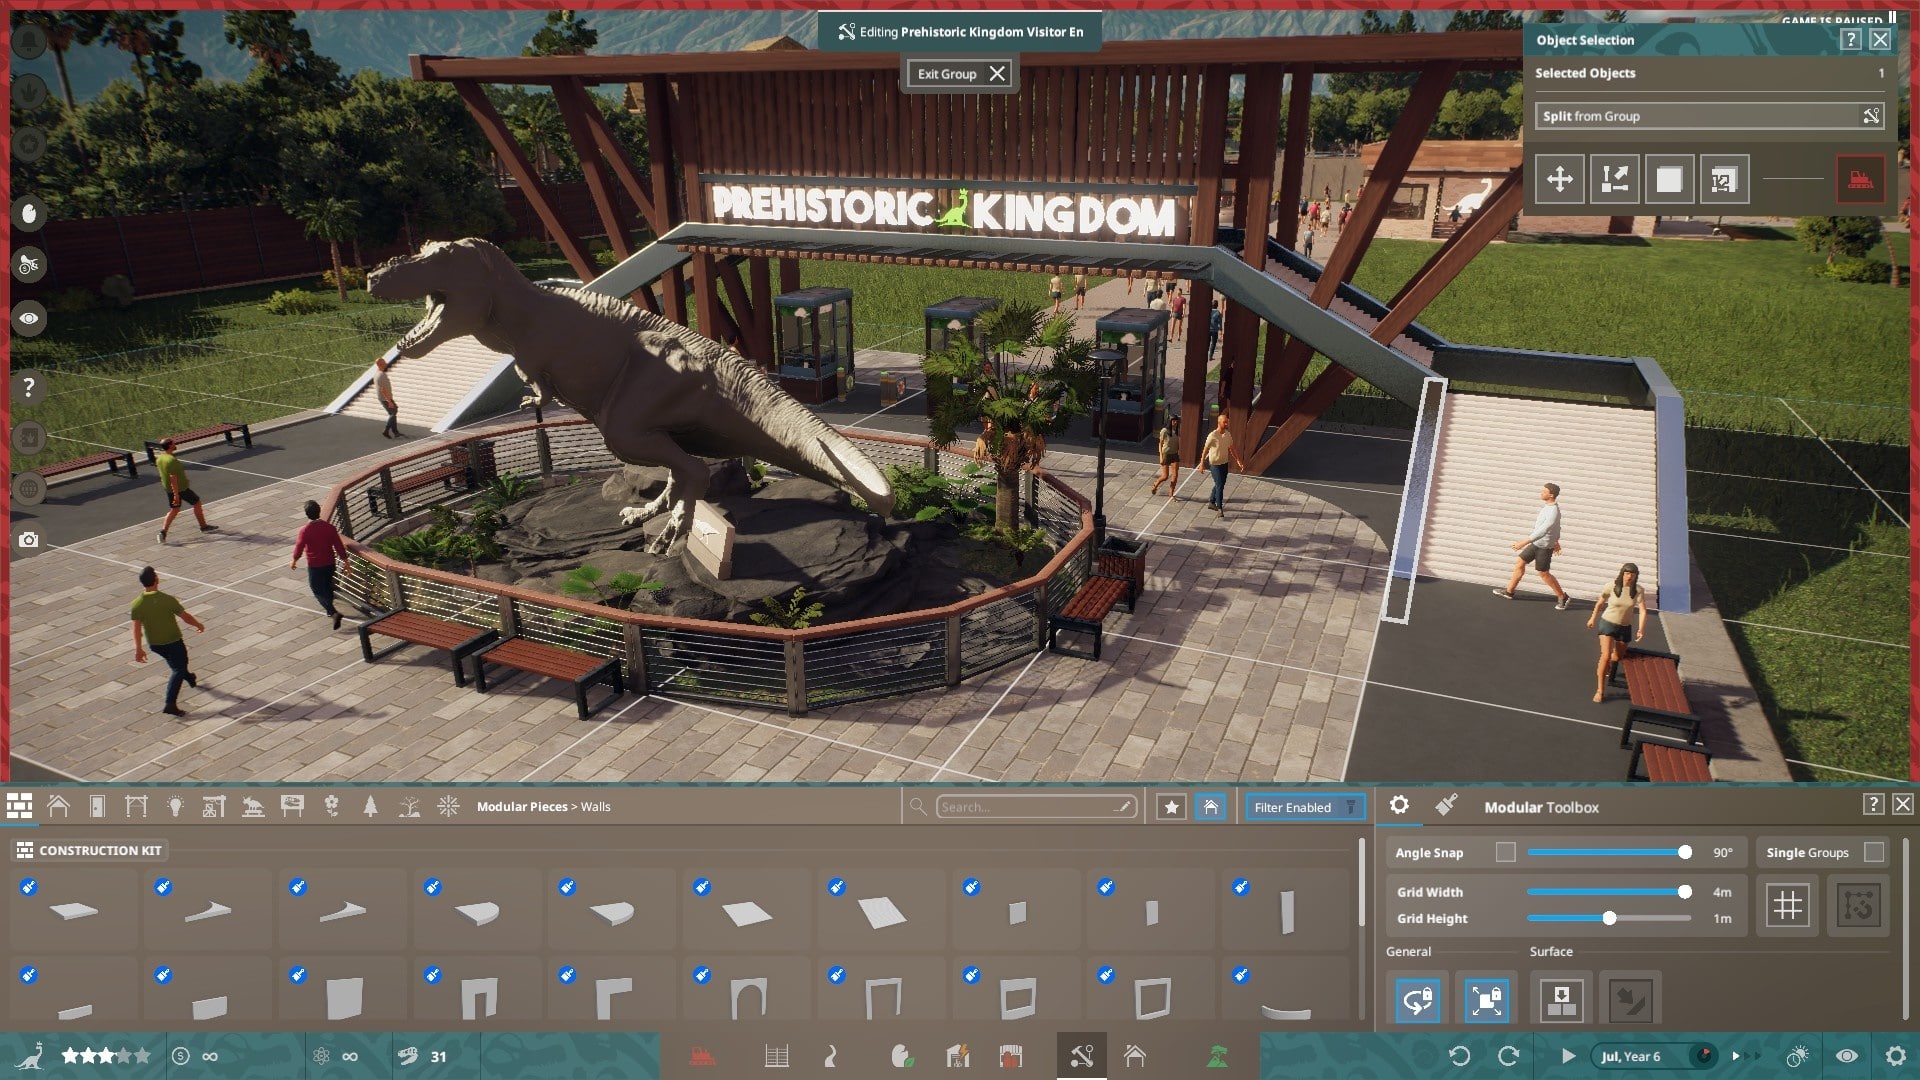Toggle the scale lock button
Screen dimensions: 1920x1080
pyautogui.click(x=1486, y=1000)
